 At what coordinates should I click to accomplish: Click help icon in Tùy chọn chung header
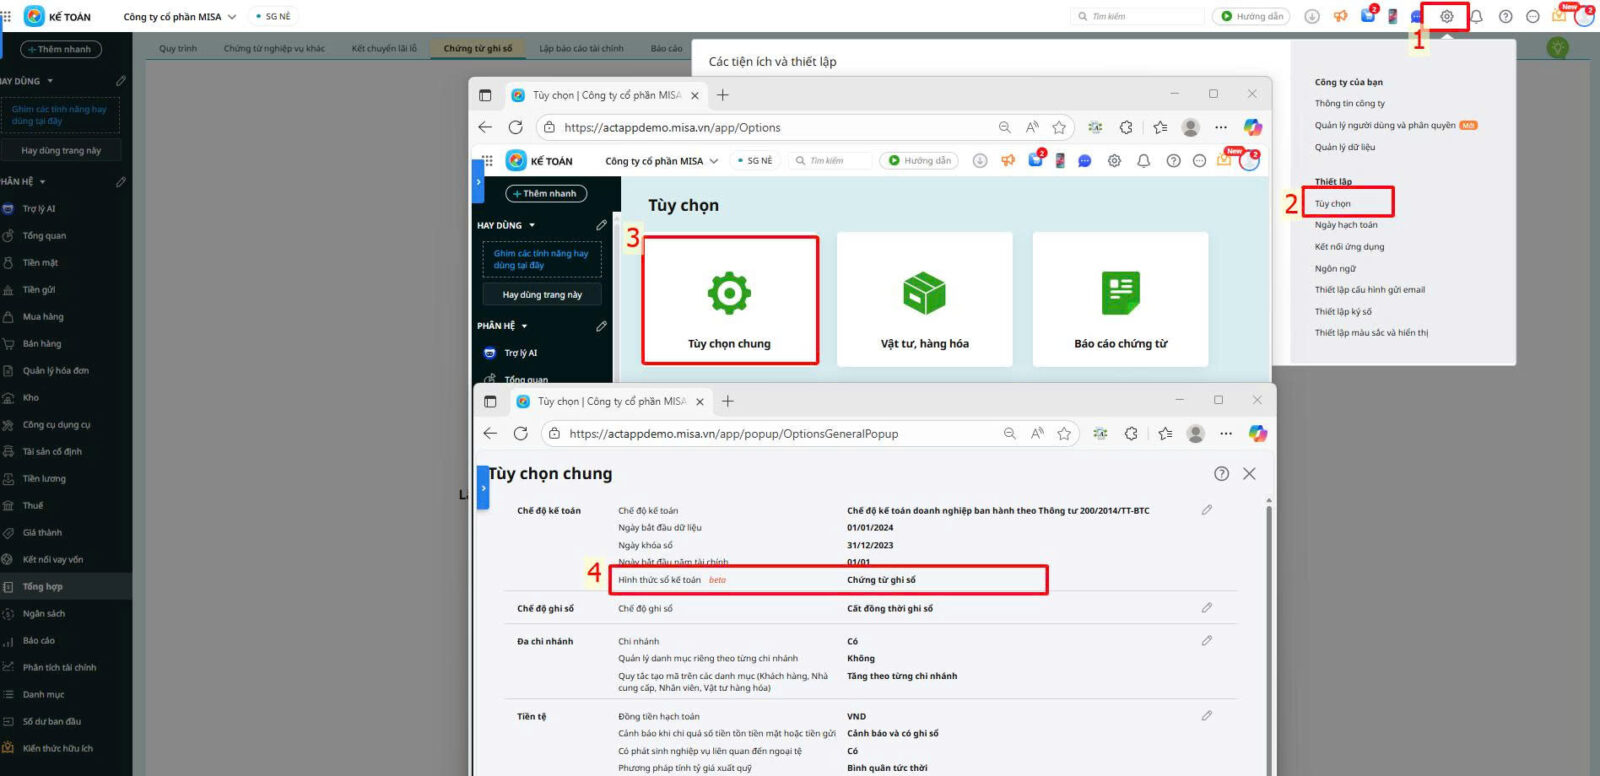[x=1221, y=474]
